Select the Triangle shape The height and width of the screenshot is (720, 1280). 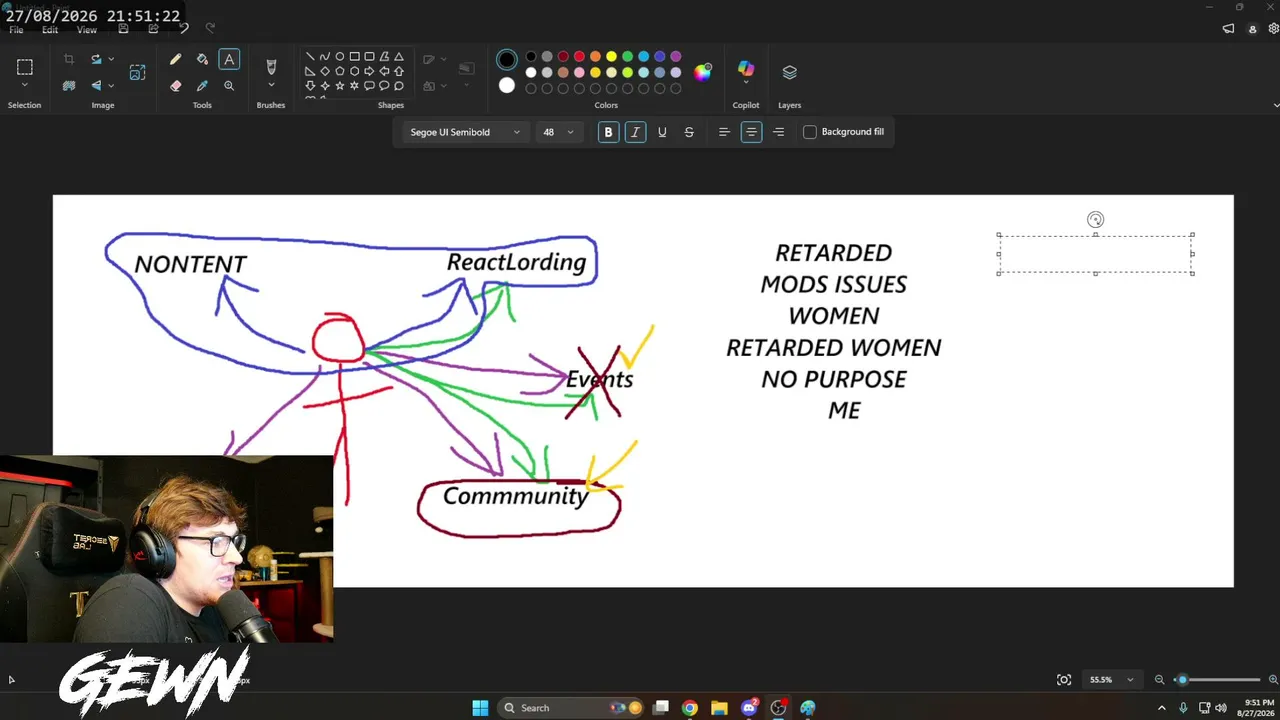coord(399,57)
